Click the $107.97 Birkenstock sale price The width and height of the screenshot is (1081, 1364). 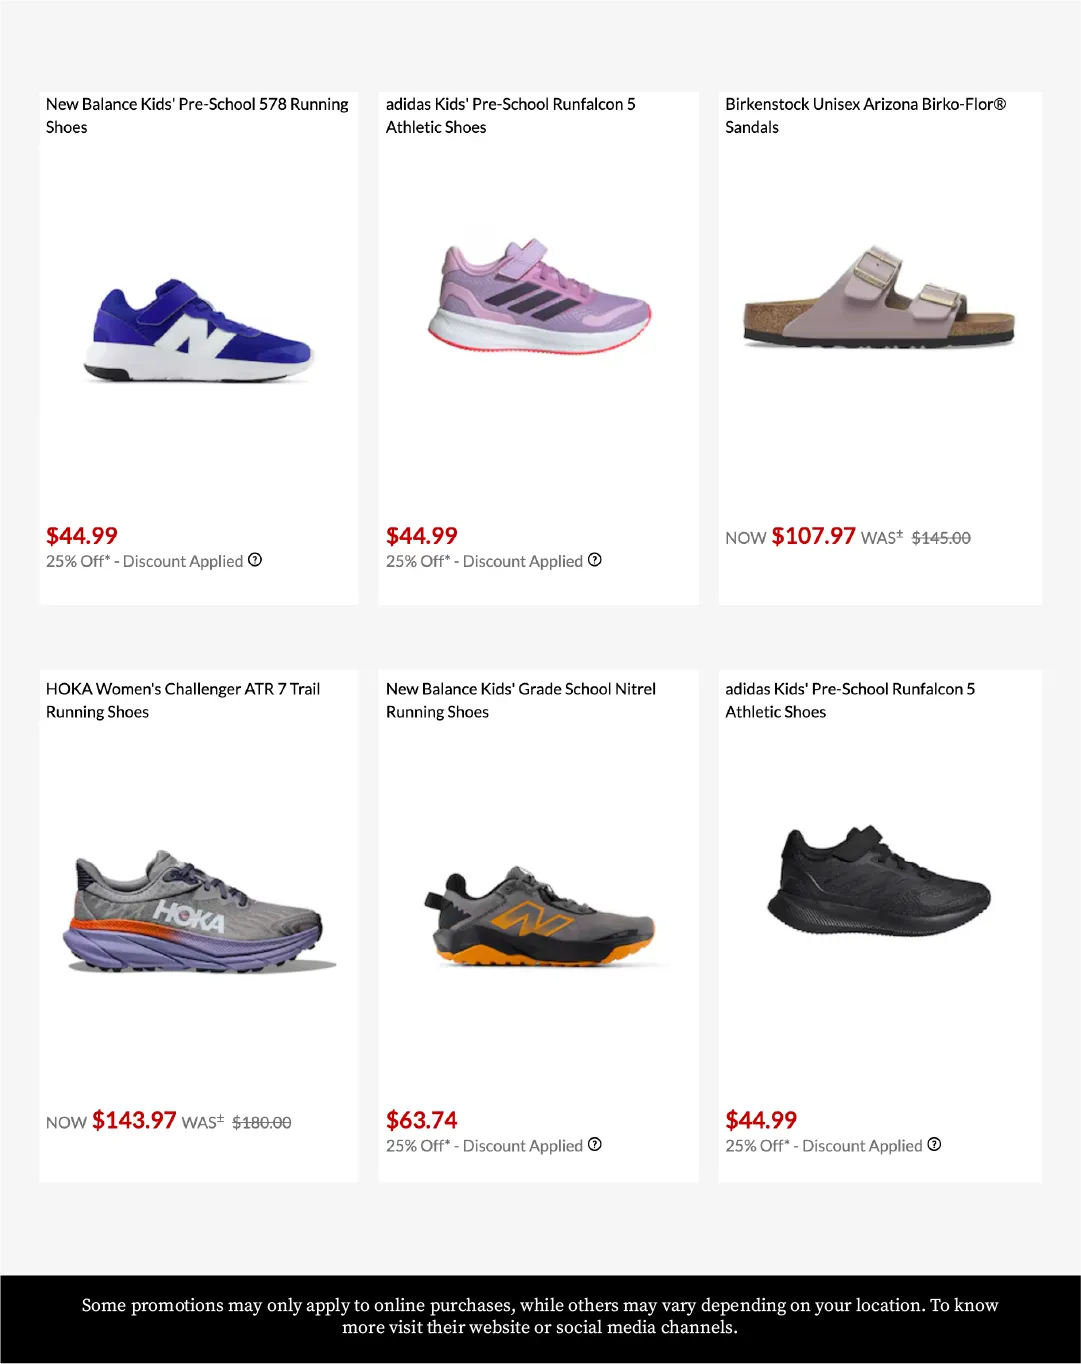(x=813, y=536)
